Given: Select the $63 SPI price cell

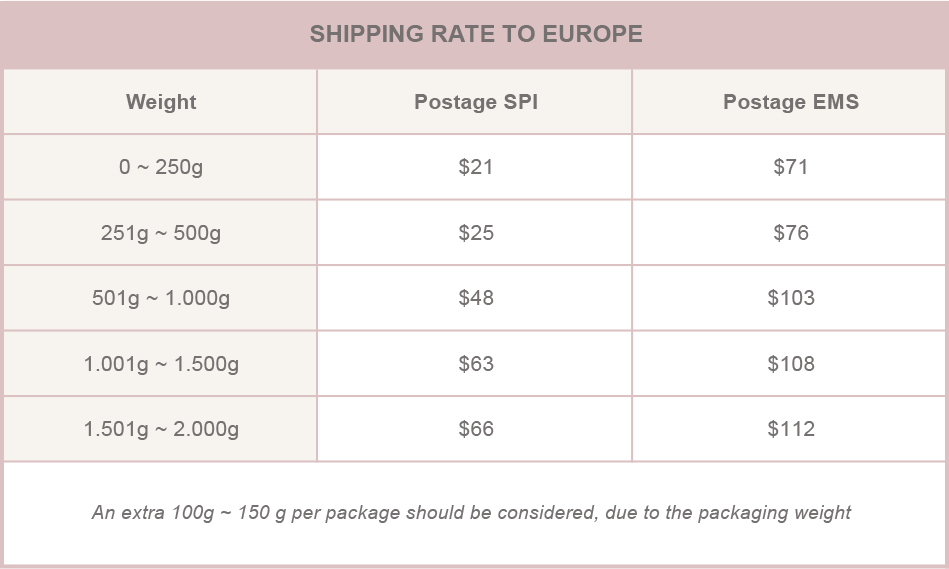Looking at the screenshot, I should (474, 363).
